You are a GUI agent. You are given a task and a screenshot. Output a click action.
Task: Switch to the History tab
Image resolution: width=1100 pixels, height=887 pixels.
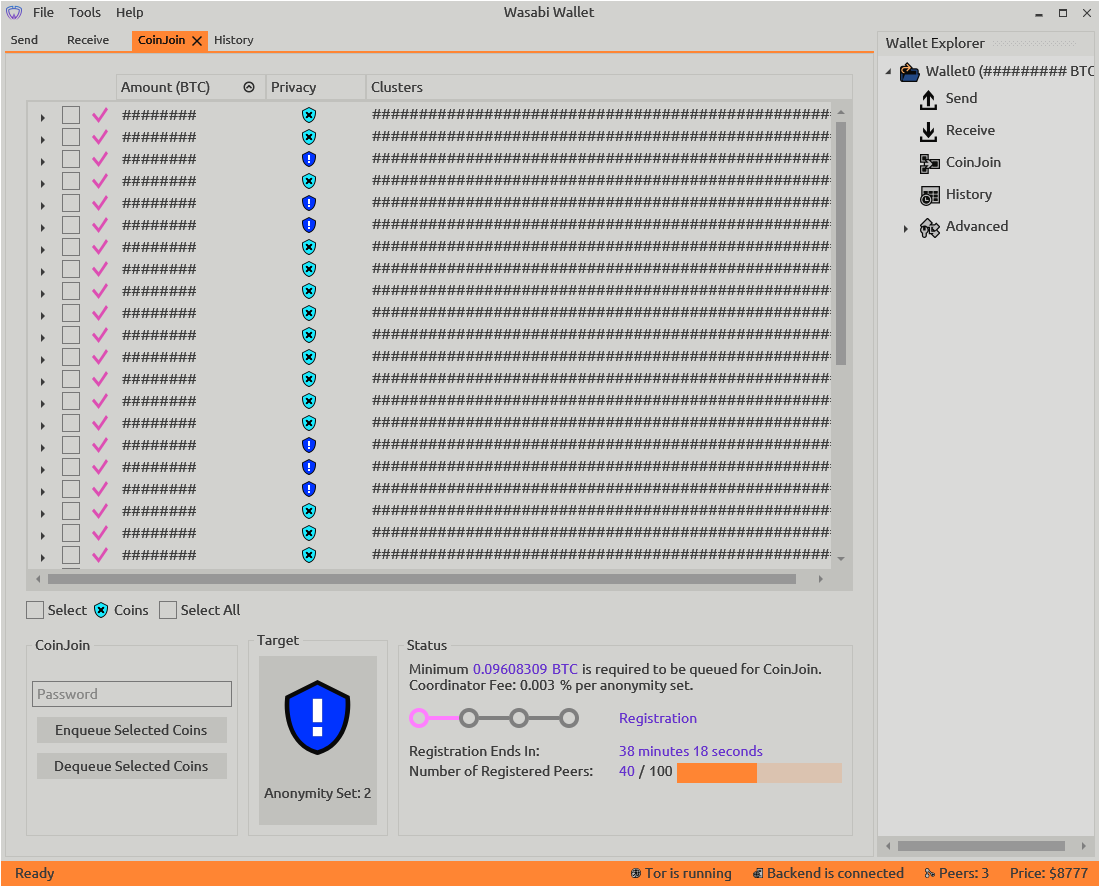(x=234, y=40)
